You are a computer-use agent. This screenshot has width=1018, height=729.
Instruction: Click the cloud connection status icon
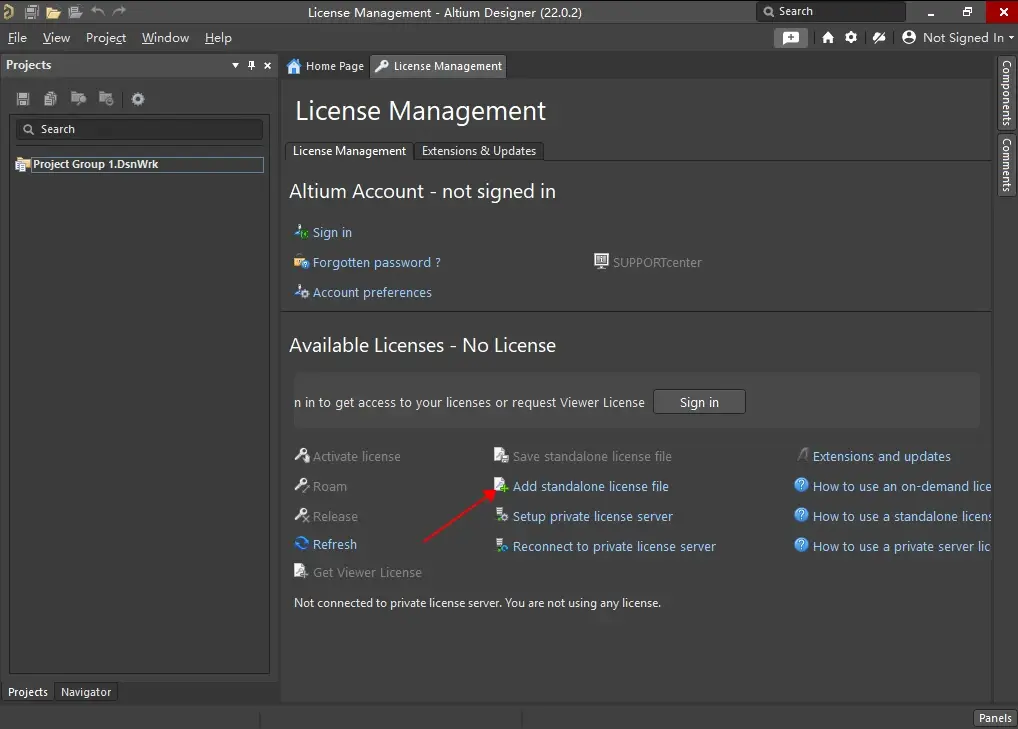879,37
